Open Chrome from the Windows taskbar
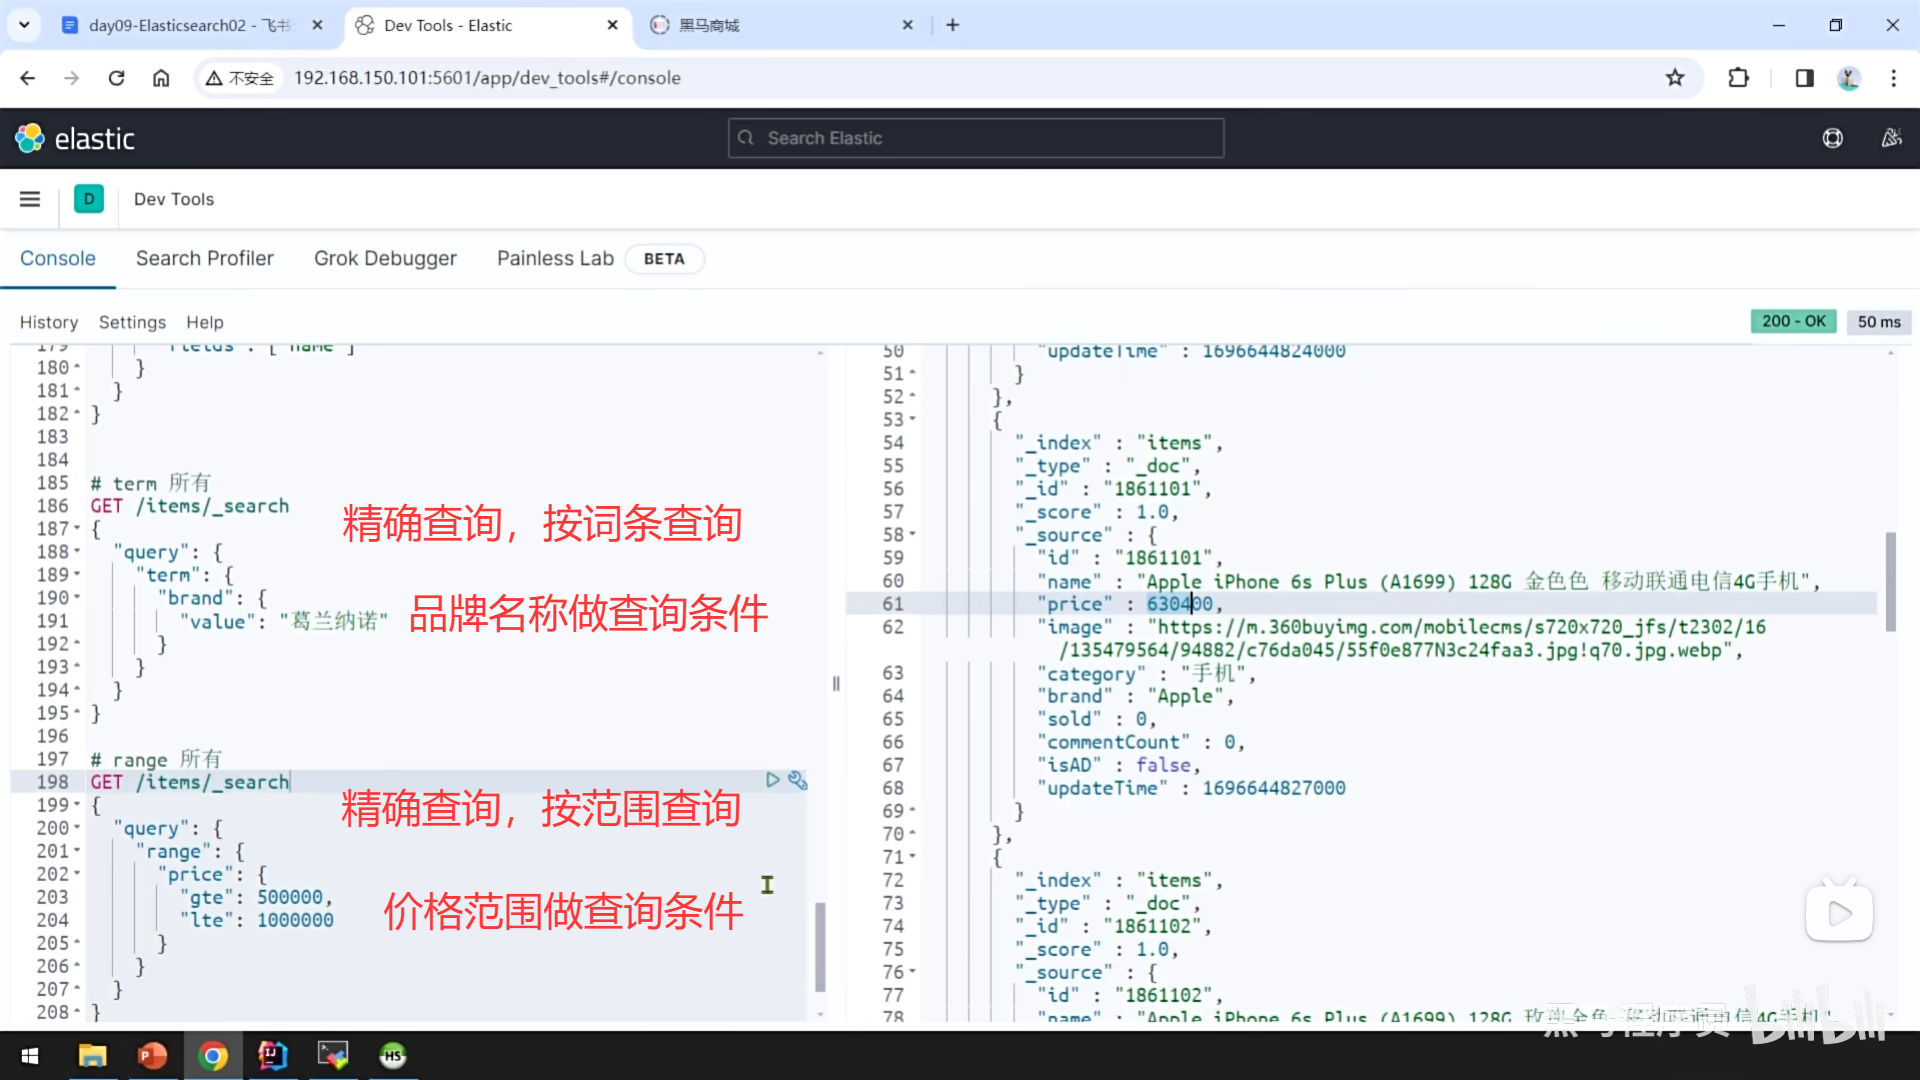The width and height of the screenshot is (1920, 1080). pyautogui.click(x=213, y=1055)
